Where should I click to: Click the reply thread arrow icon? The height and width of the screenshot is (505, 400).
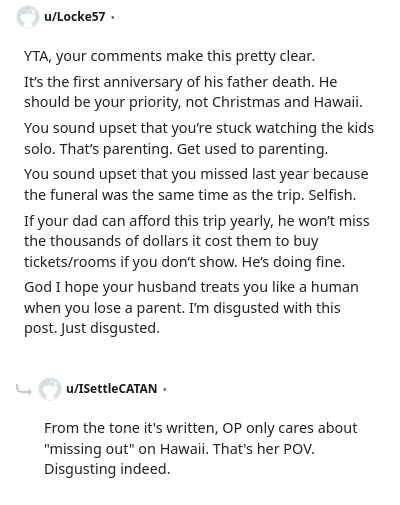[24, 389]
